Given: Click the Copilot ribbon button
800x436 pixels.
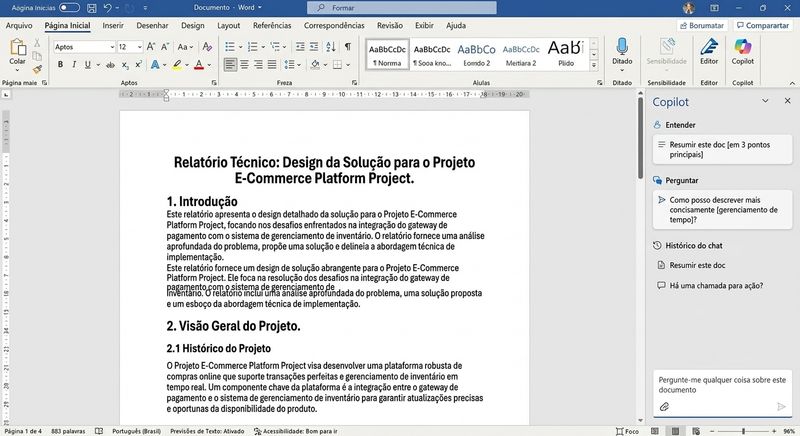Looking at the screenshot, I should 742,52.
